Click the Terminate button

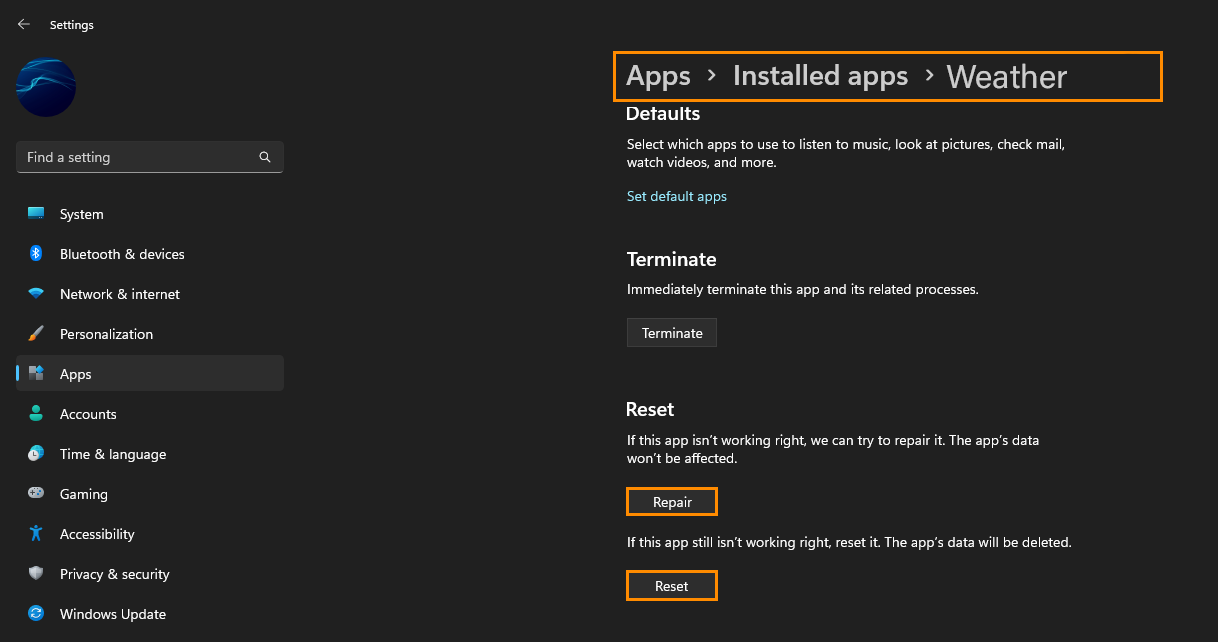click(x=672, y=333)
